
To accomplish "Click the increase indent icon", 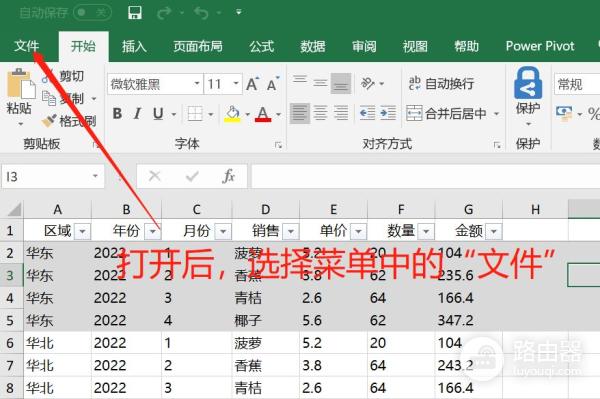I will coord(388,113).
